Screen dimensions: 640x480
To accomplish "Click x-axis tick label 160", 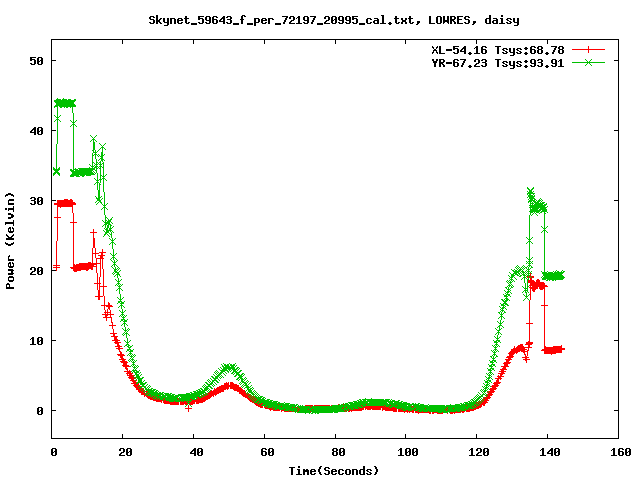I will (621, 452).
